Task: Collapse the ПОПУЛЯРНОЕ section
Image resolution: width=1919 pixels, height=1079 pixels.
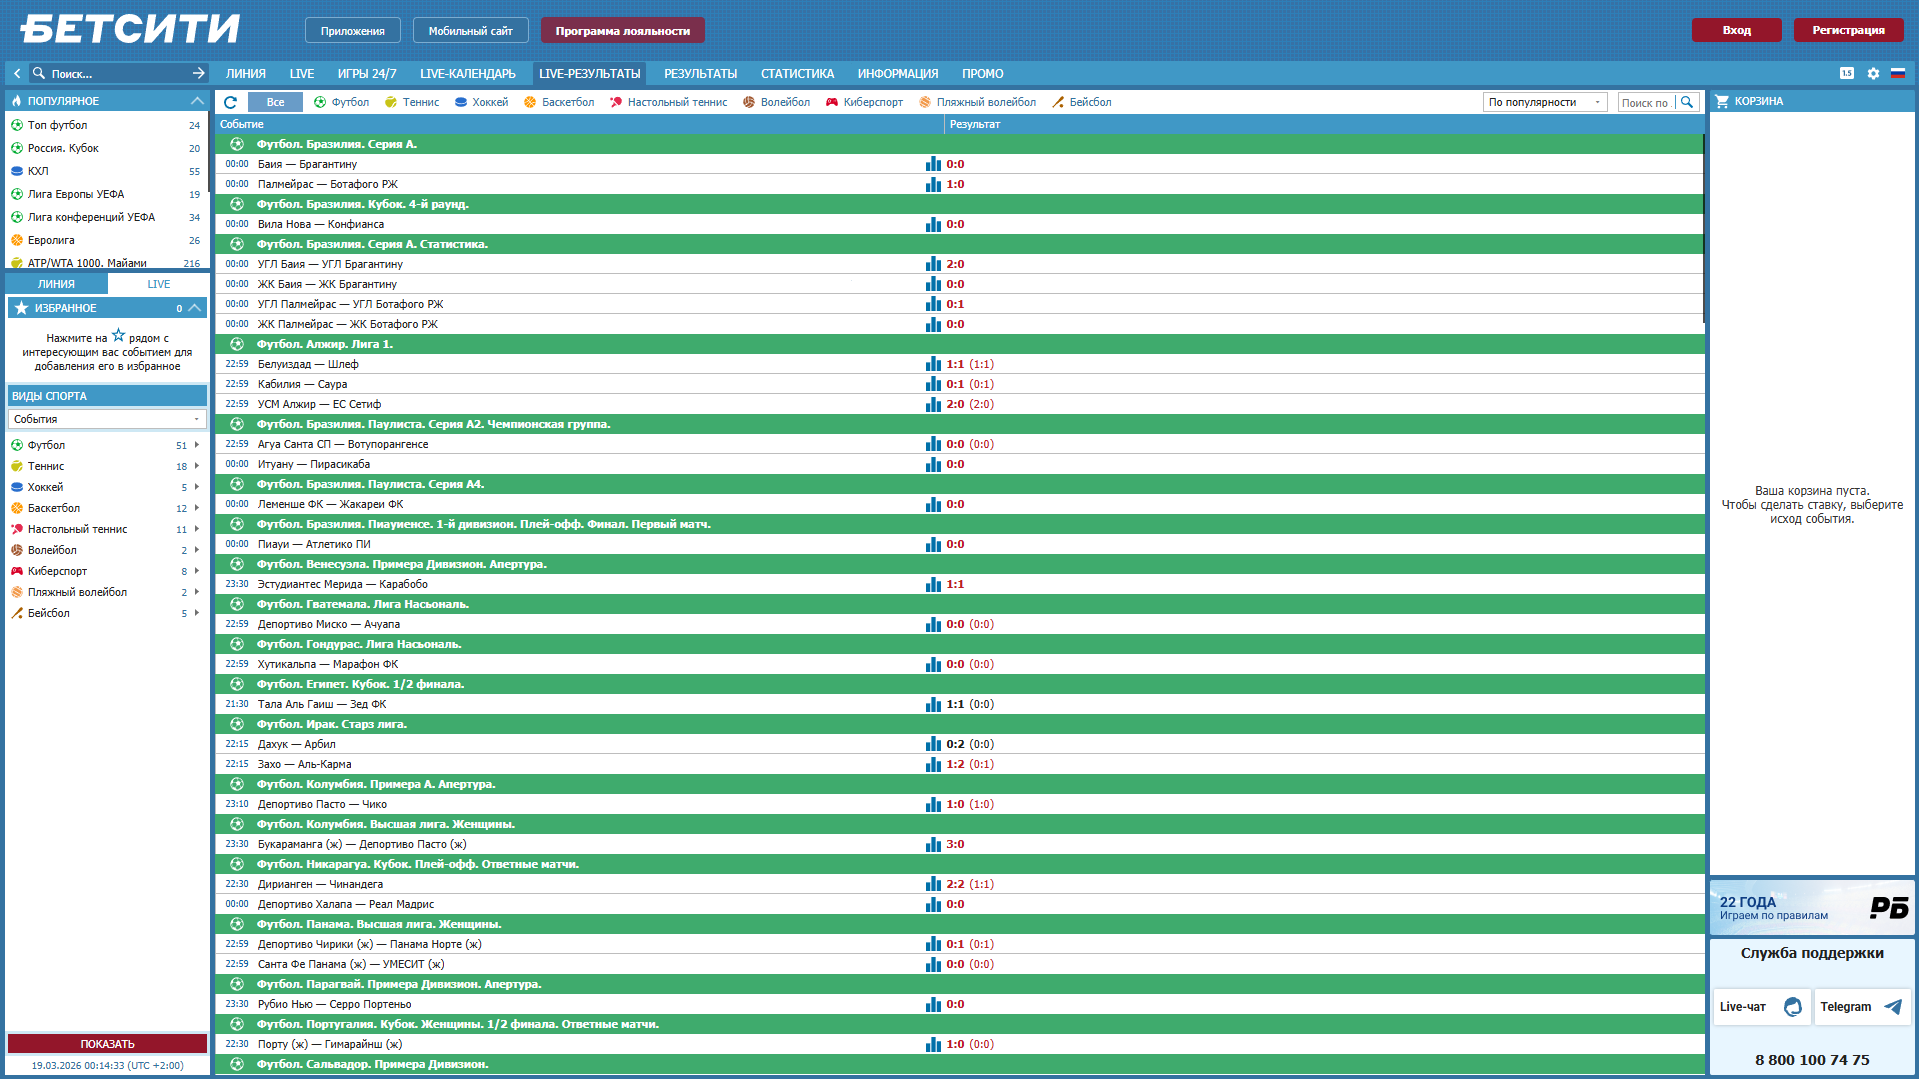Action: pyautogui.click(x=197, y=101)
